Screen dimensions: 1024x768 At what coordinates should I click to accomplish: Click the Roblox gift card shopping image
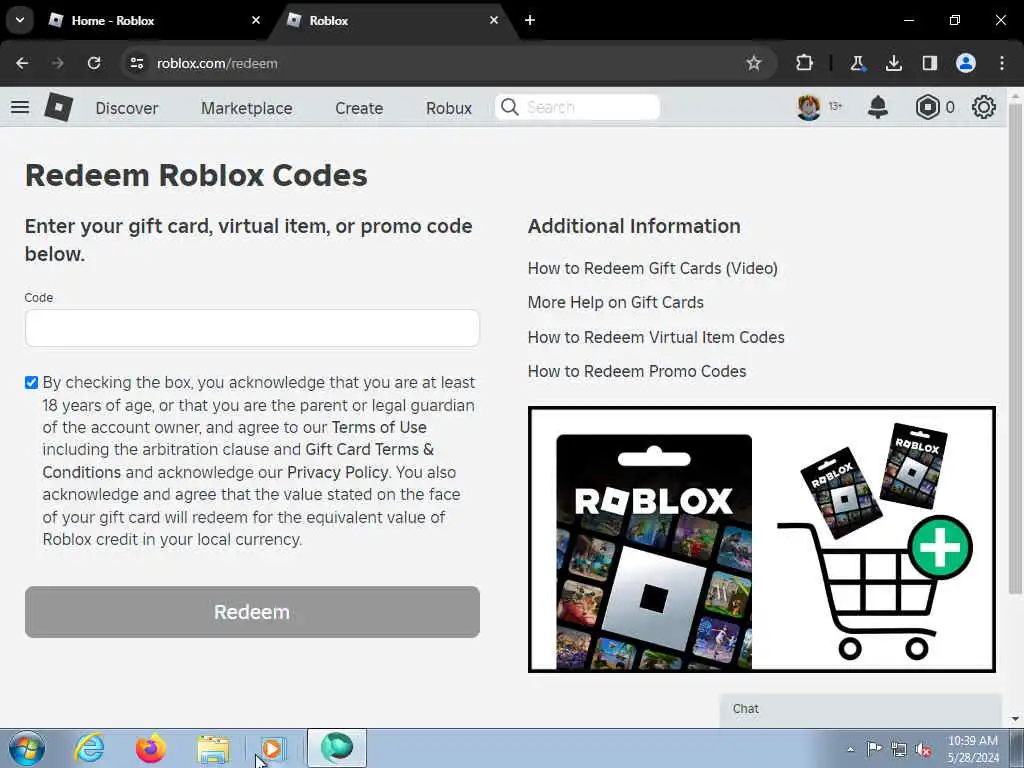click(x=761, y=539)
